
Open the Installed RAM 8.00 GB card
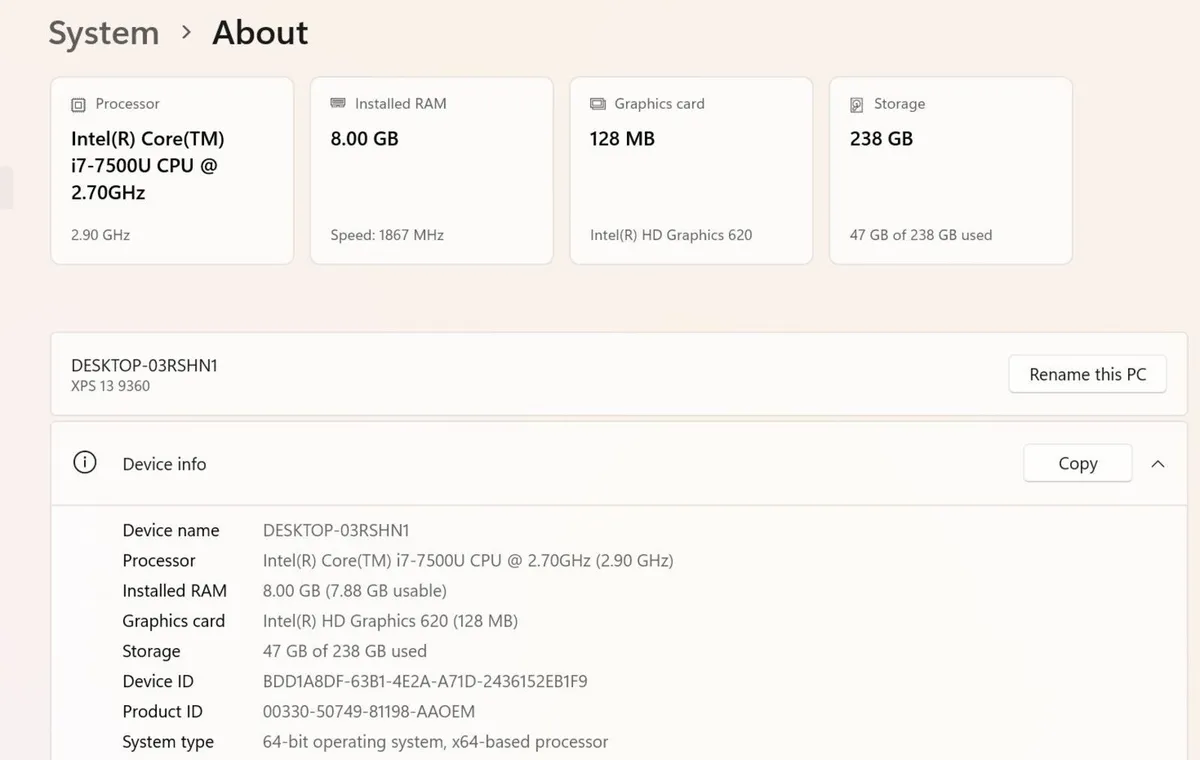coord(432,171)
